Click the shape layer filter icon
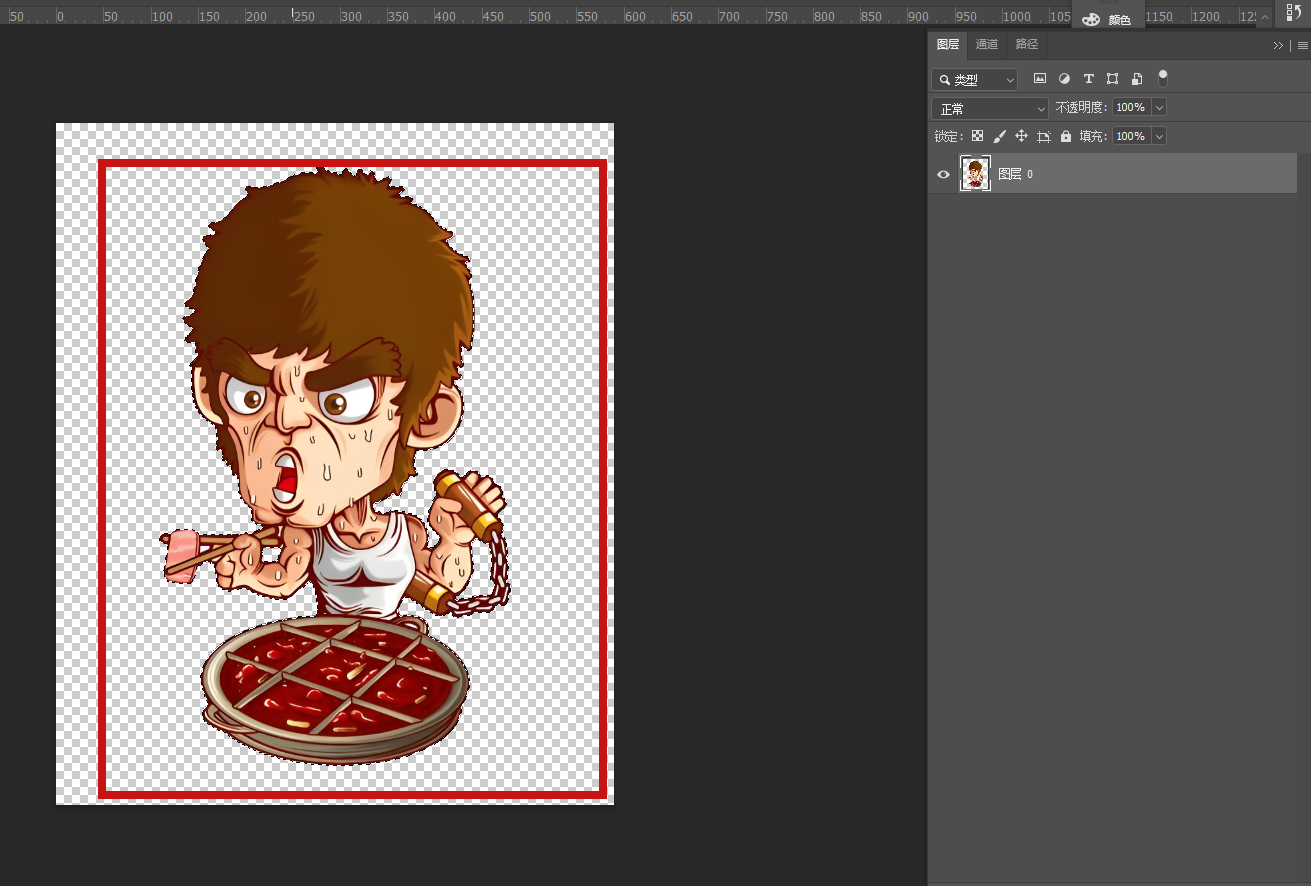 tap(1112, 79)
